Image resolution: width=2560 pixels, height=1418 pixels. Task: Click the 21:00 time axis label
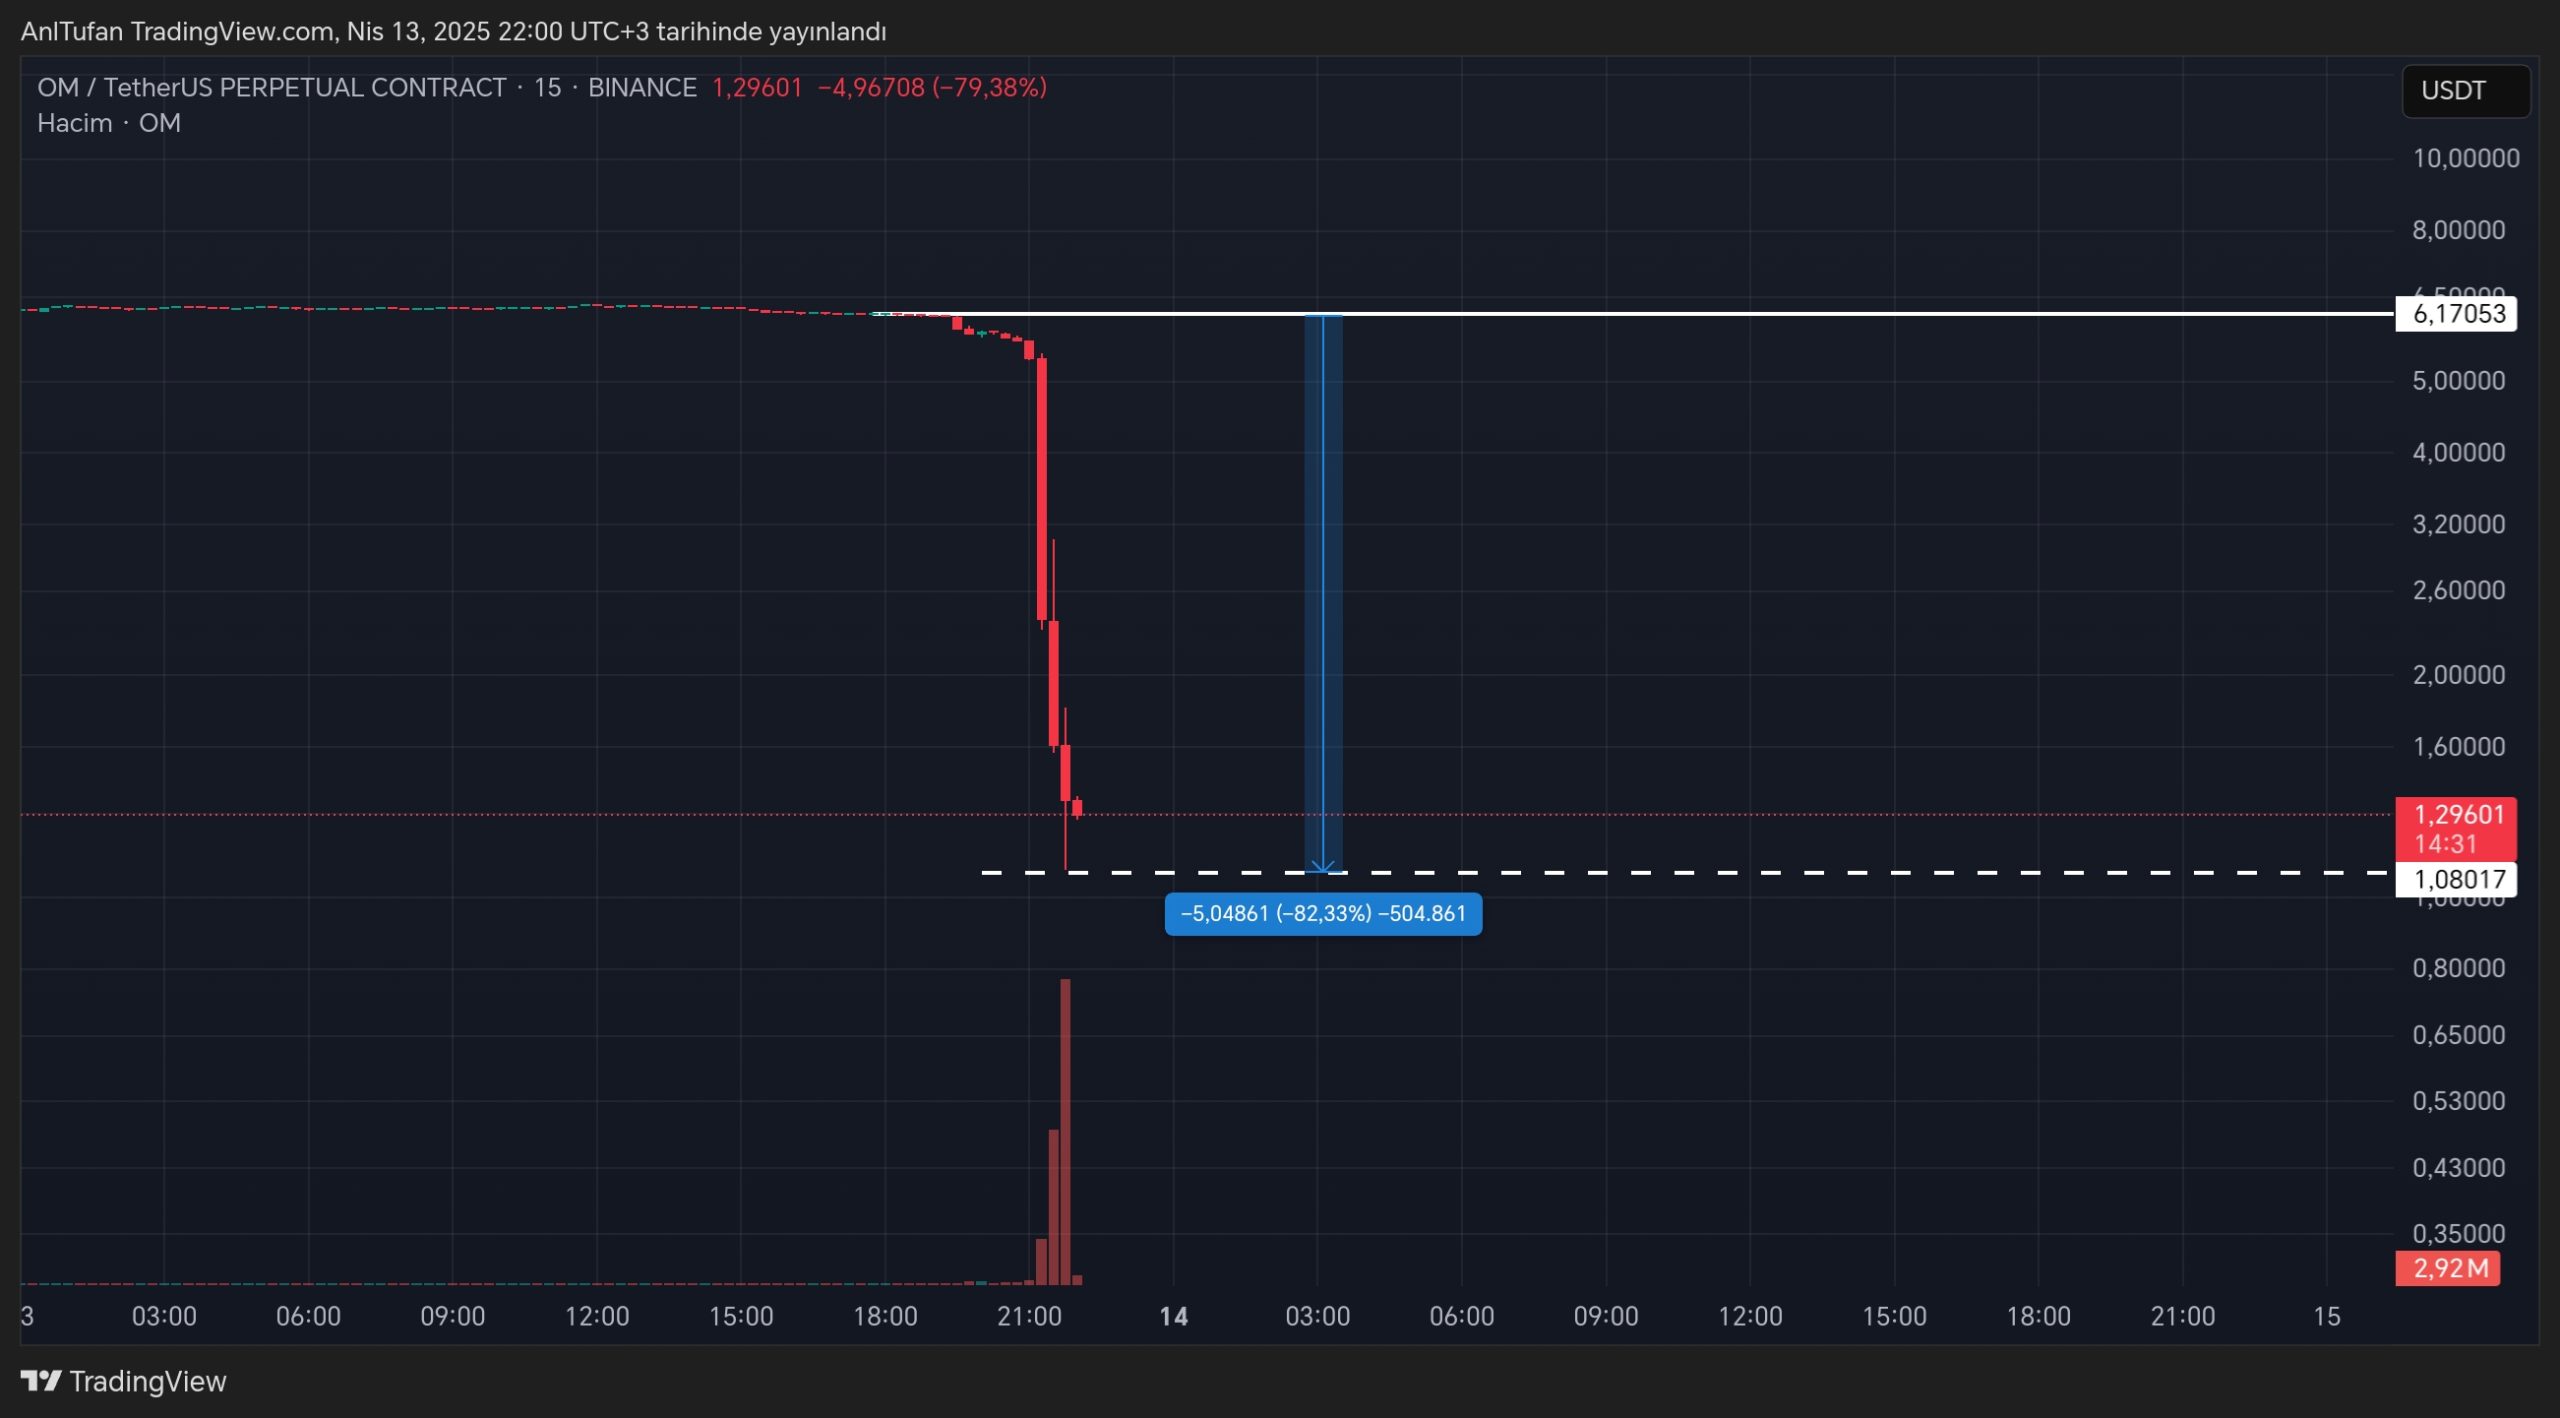pyautogui.click(x=1029, y=1316)
